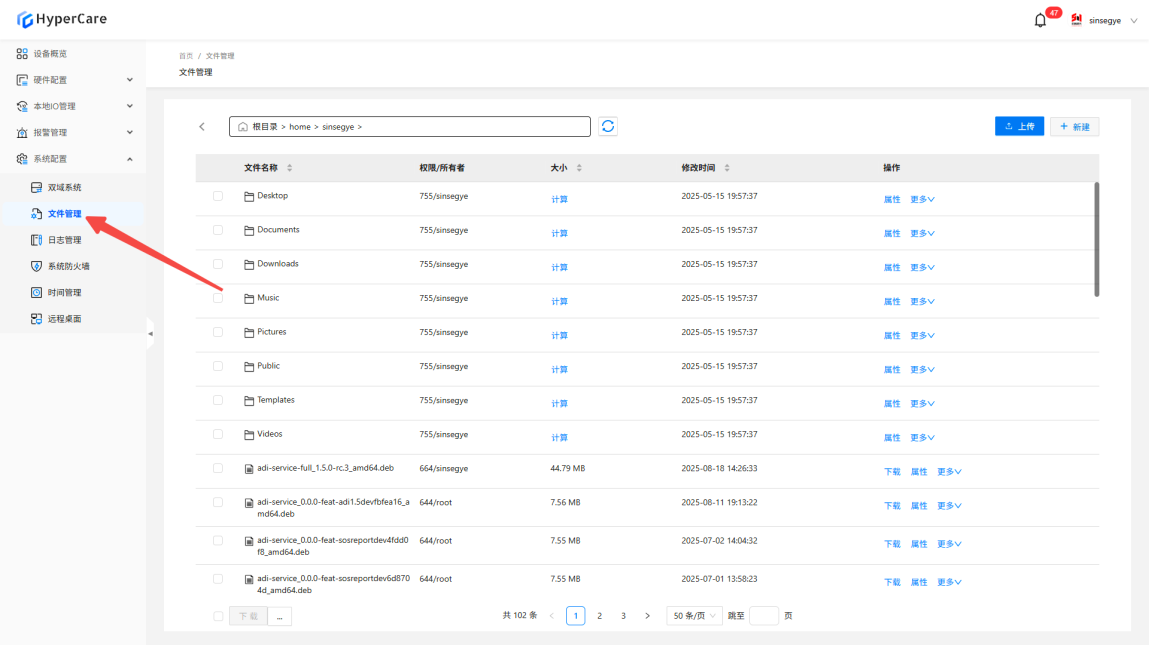Open 更多 dropdown for Downloads row
The width and height of the screenshot is (1149, 645).
tap(922, 268)
